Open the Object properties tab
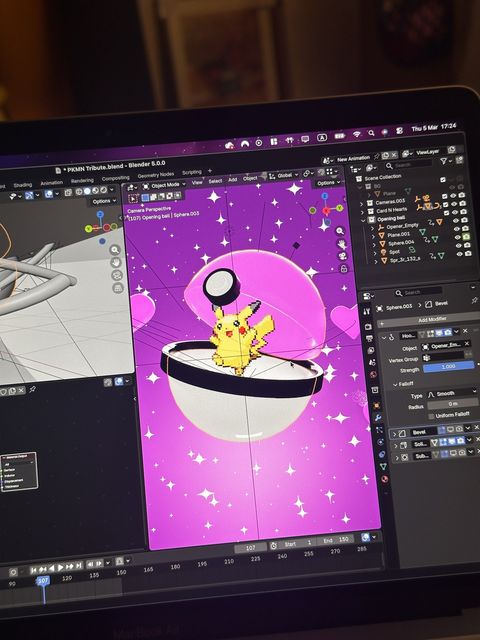This screenshot has width=480, height=640. tap(376, 405)
